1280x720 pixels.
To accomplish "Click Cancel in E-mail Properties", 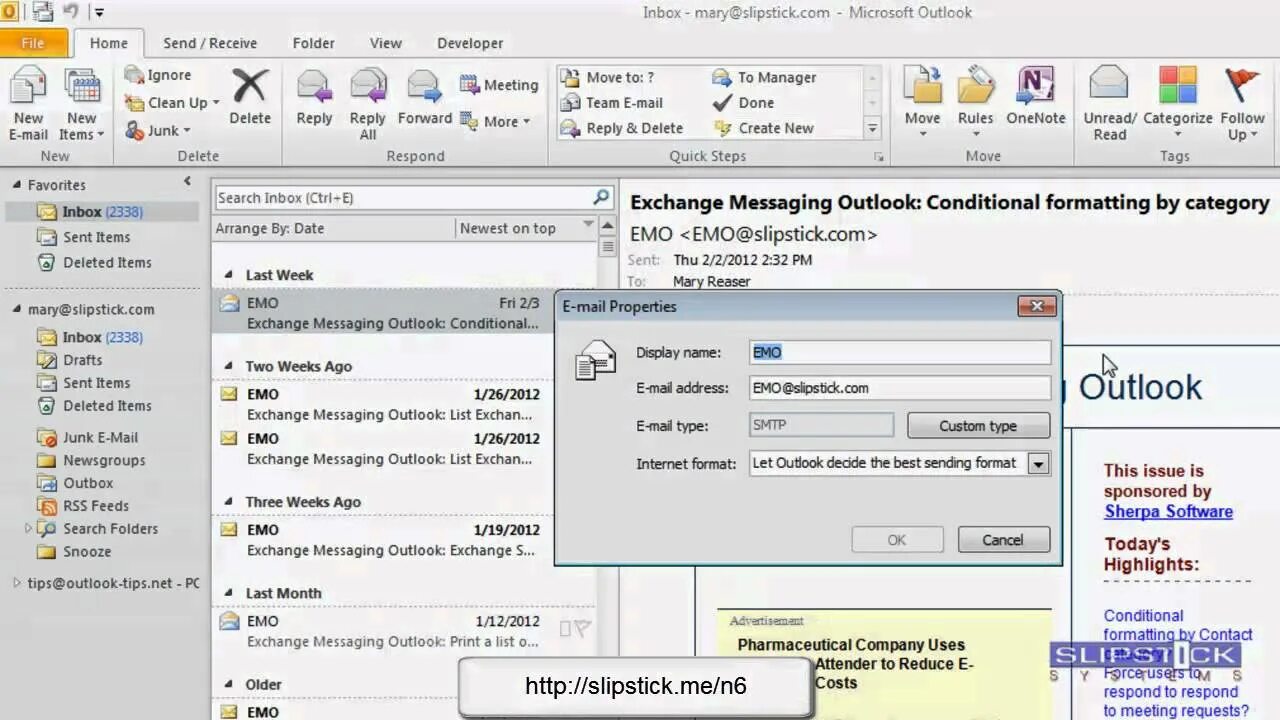I will coord(1003,540).
